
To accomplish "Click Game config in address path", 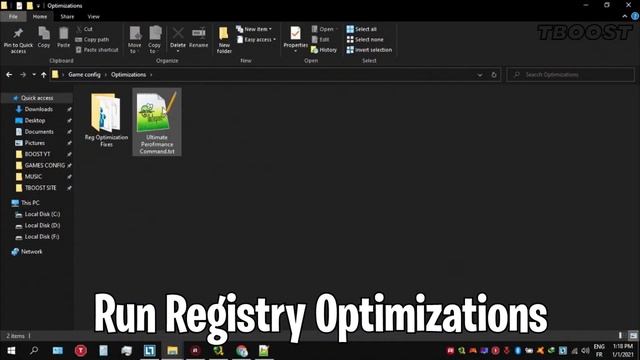I will (84, 75).
